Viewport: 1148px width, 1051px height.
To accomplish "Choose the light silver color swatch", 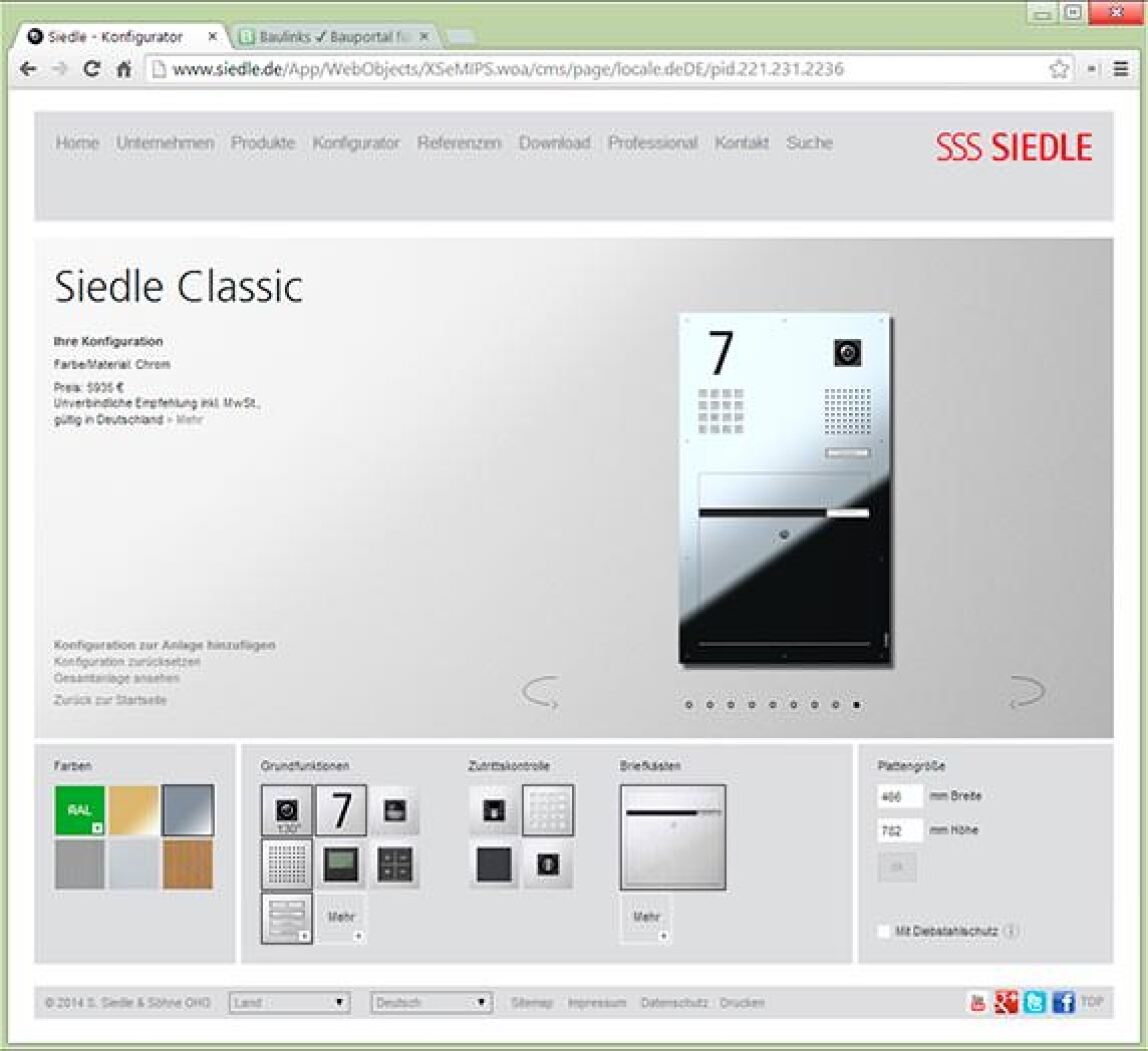I will (x=134, y=864).
